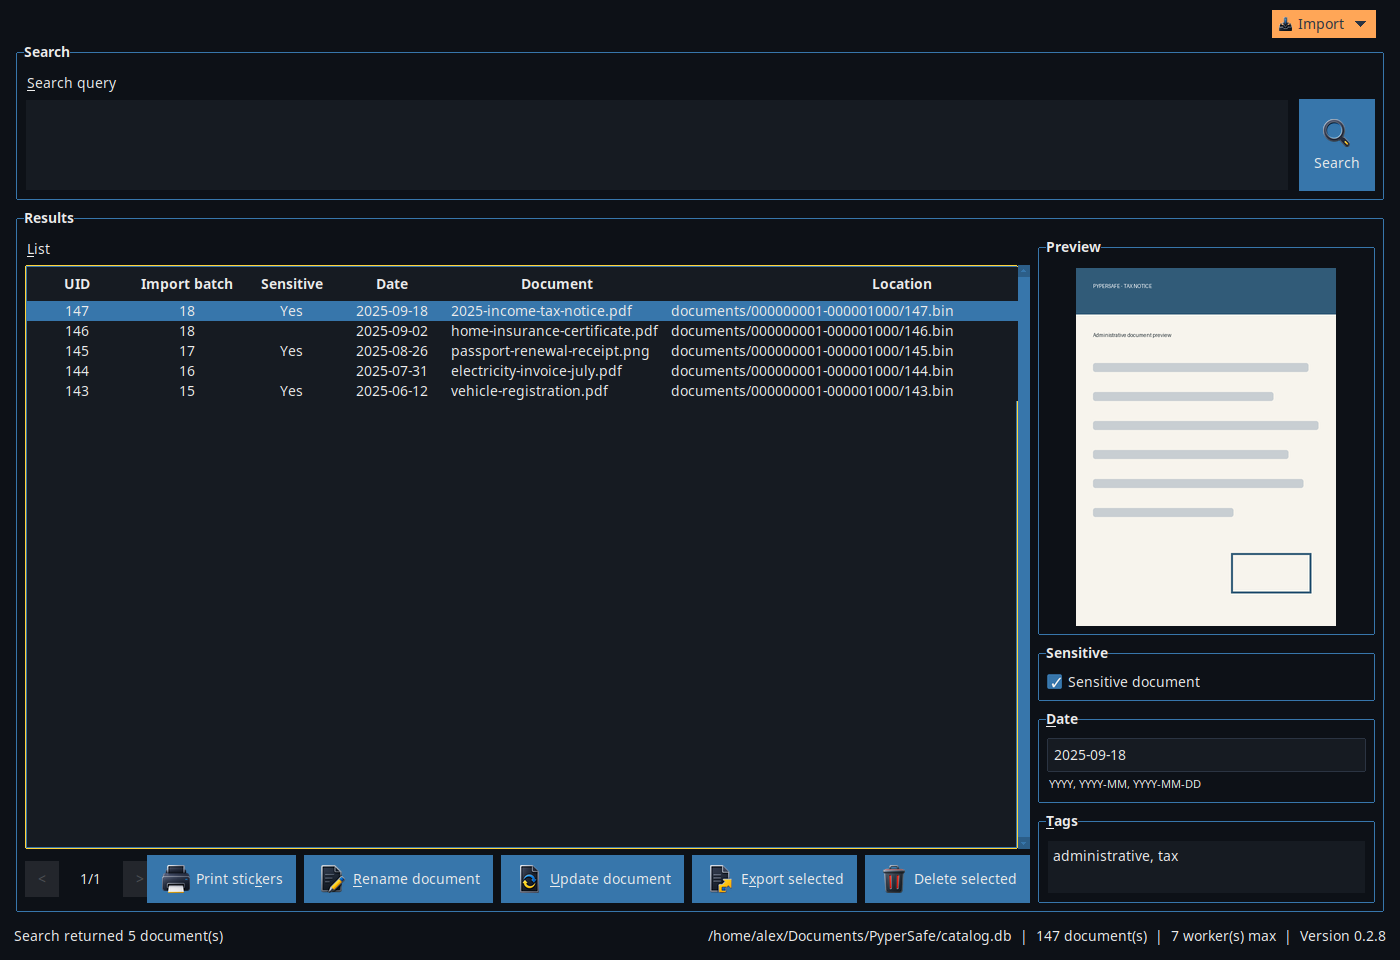
Task: Sort by Location column header
Action: (902, 284)
